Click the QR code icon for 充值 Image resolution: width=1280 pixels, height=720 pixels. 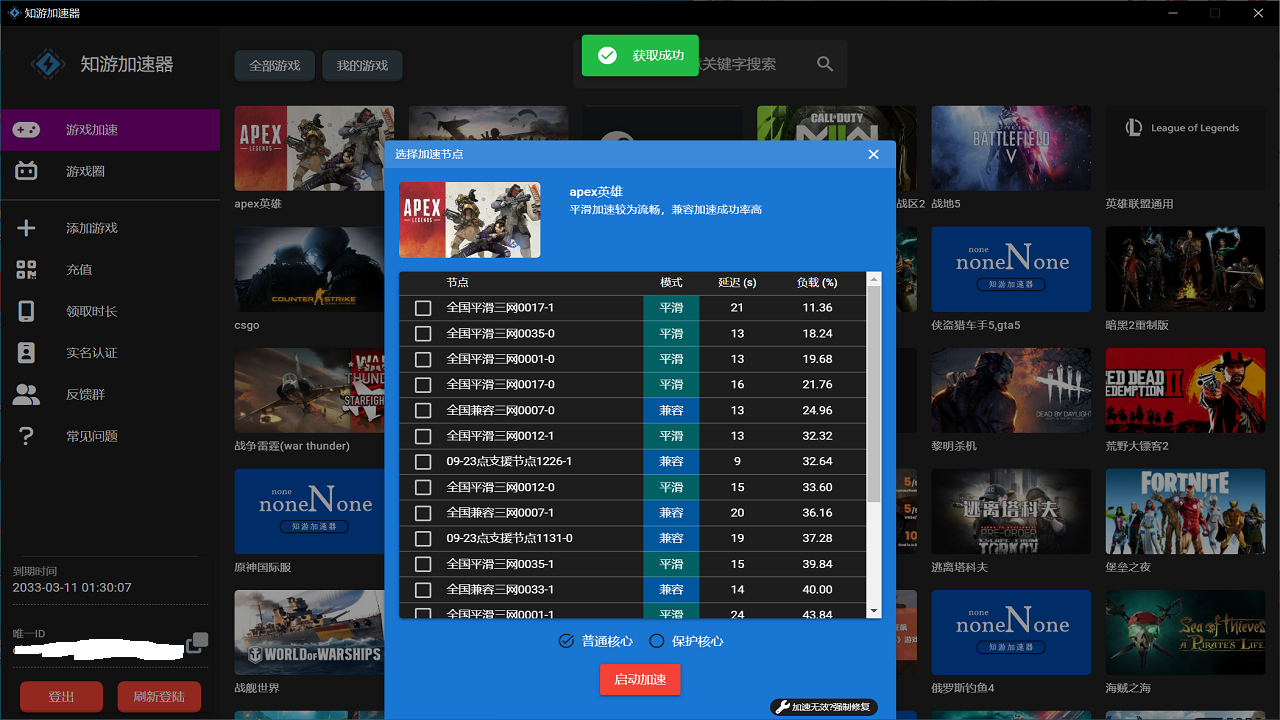(26, 270)
